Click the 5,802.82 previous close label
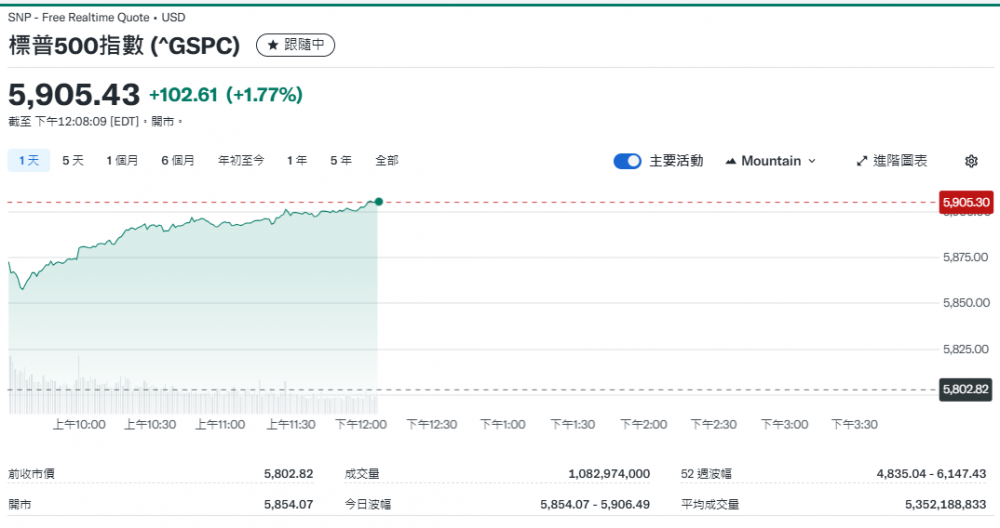1000x528 pixels. coord(966,389)
